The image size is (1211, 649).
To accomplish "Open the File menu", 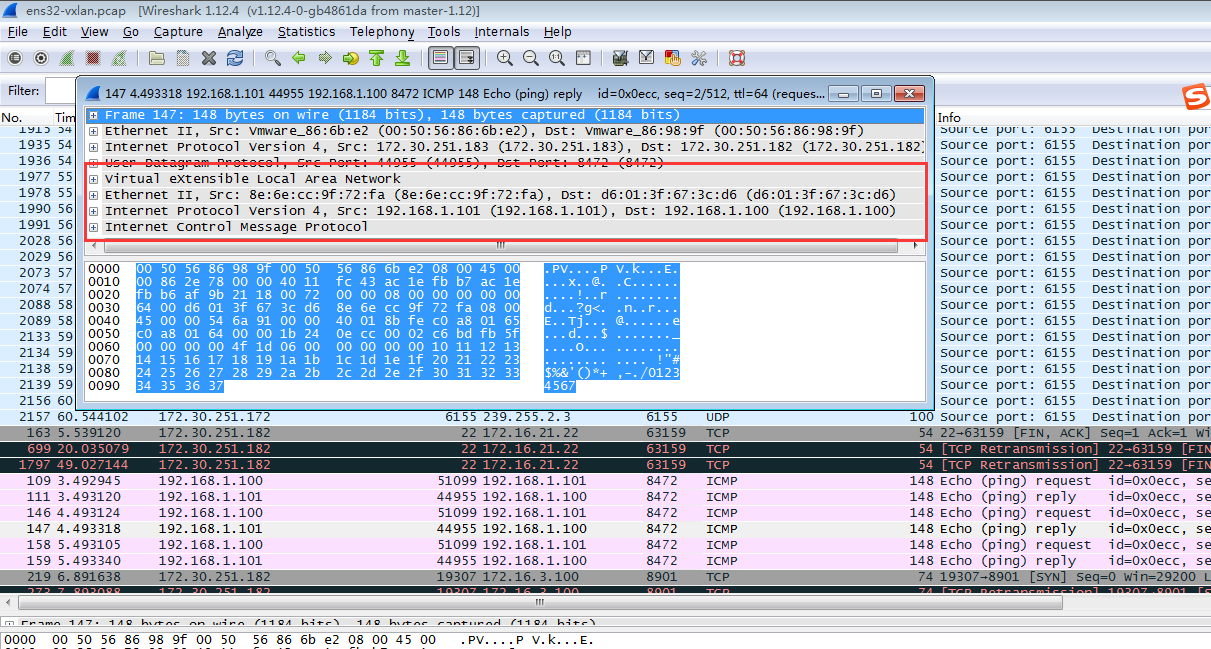I will [x=17, y=32].
